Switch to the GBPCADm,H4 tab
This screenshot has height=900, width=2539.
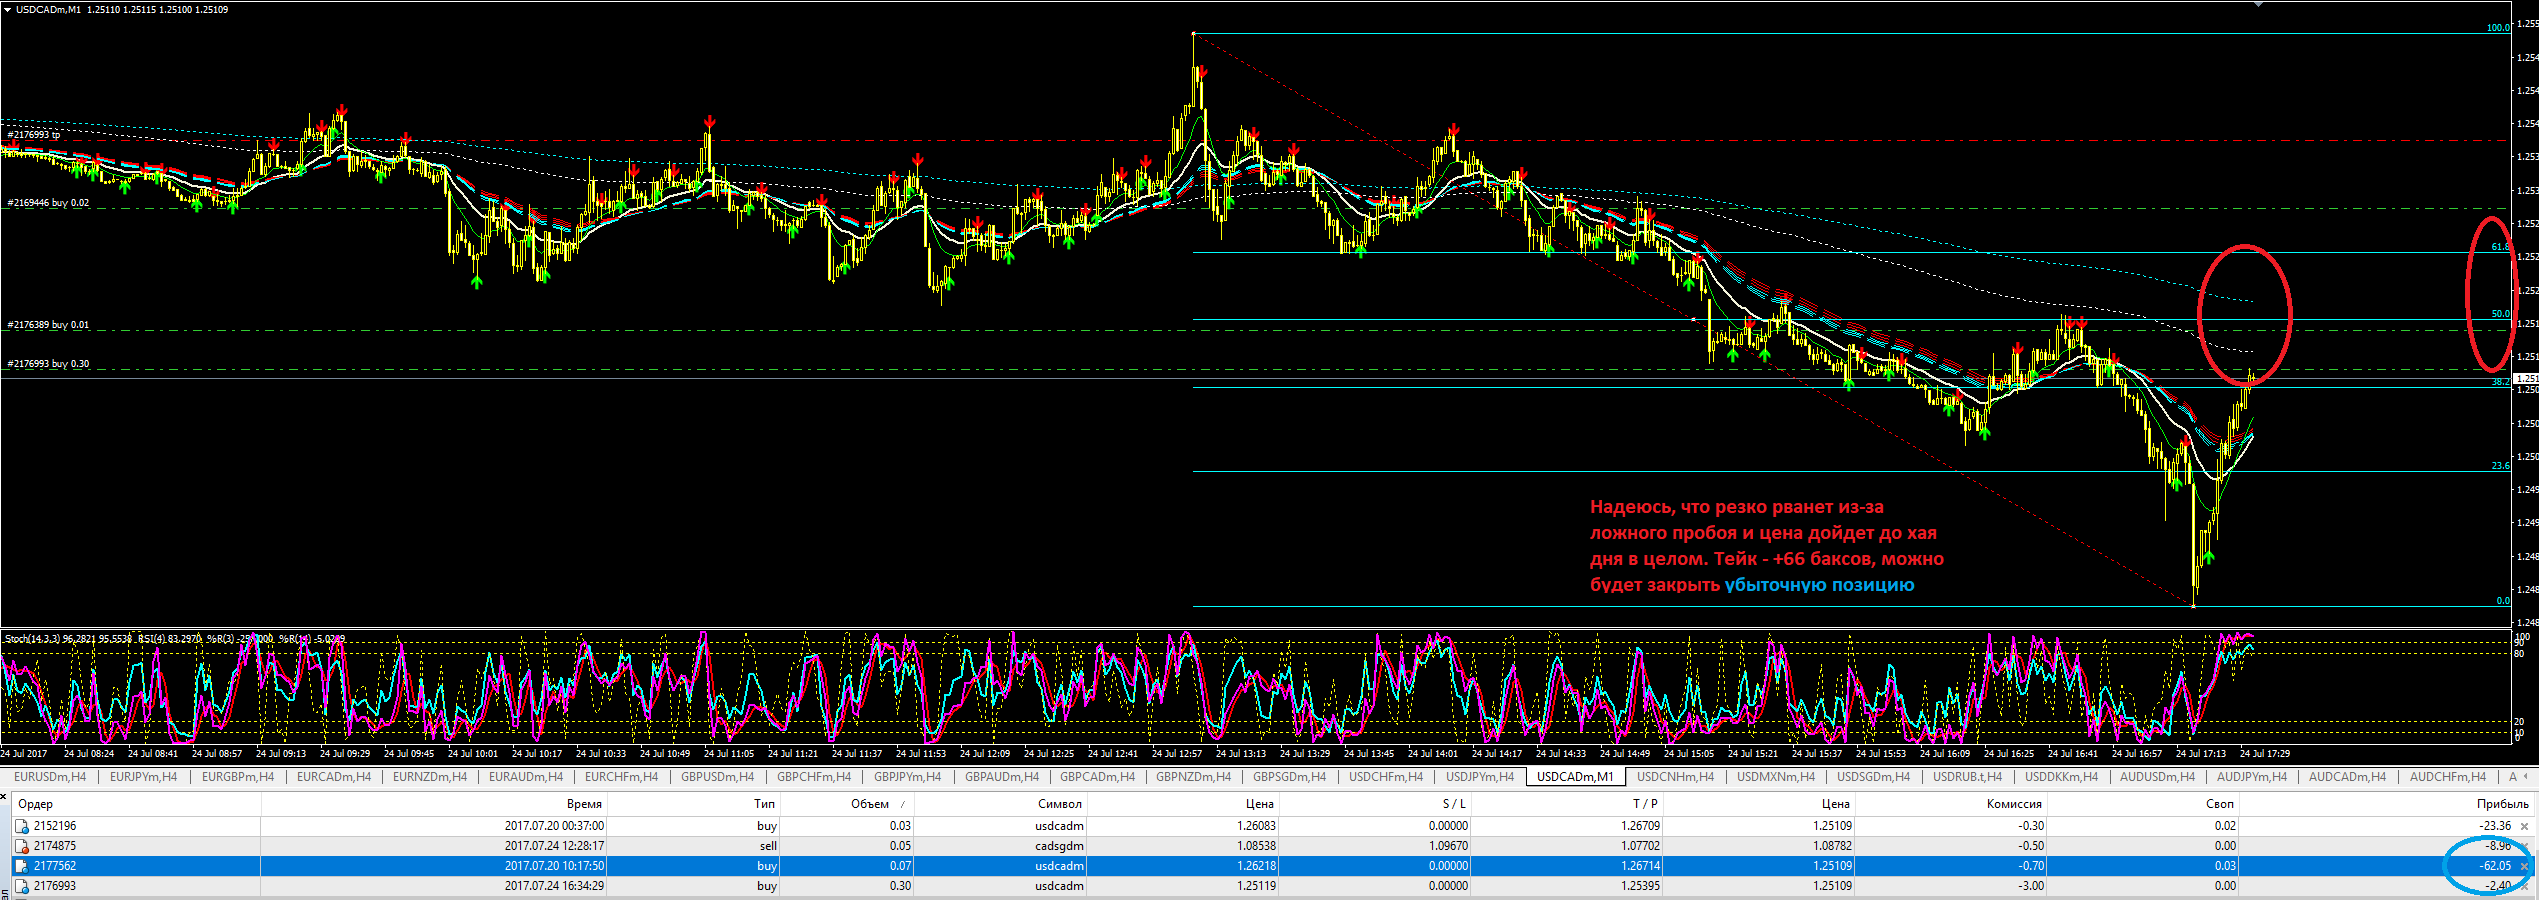point(1098,777)
